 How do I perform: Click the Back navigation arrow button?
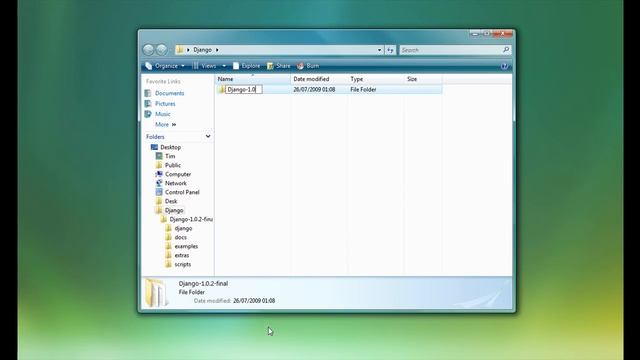point(149,50)
